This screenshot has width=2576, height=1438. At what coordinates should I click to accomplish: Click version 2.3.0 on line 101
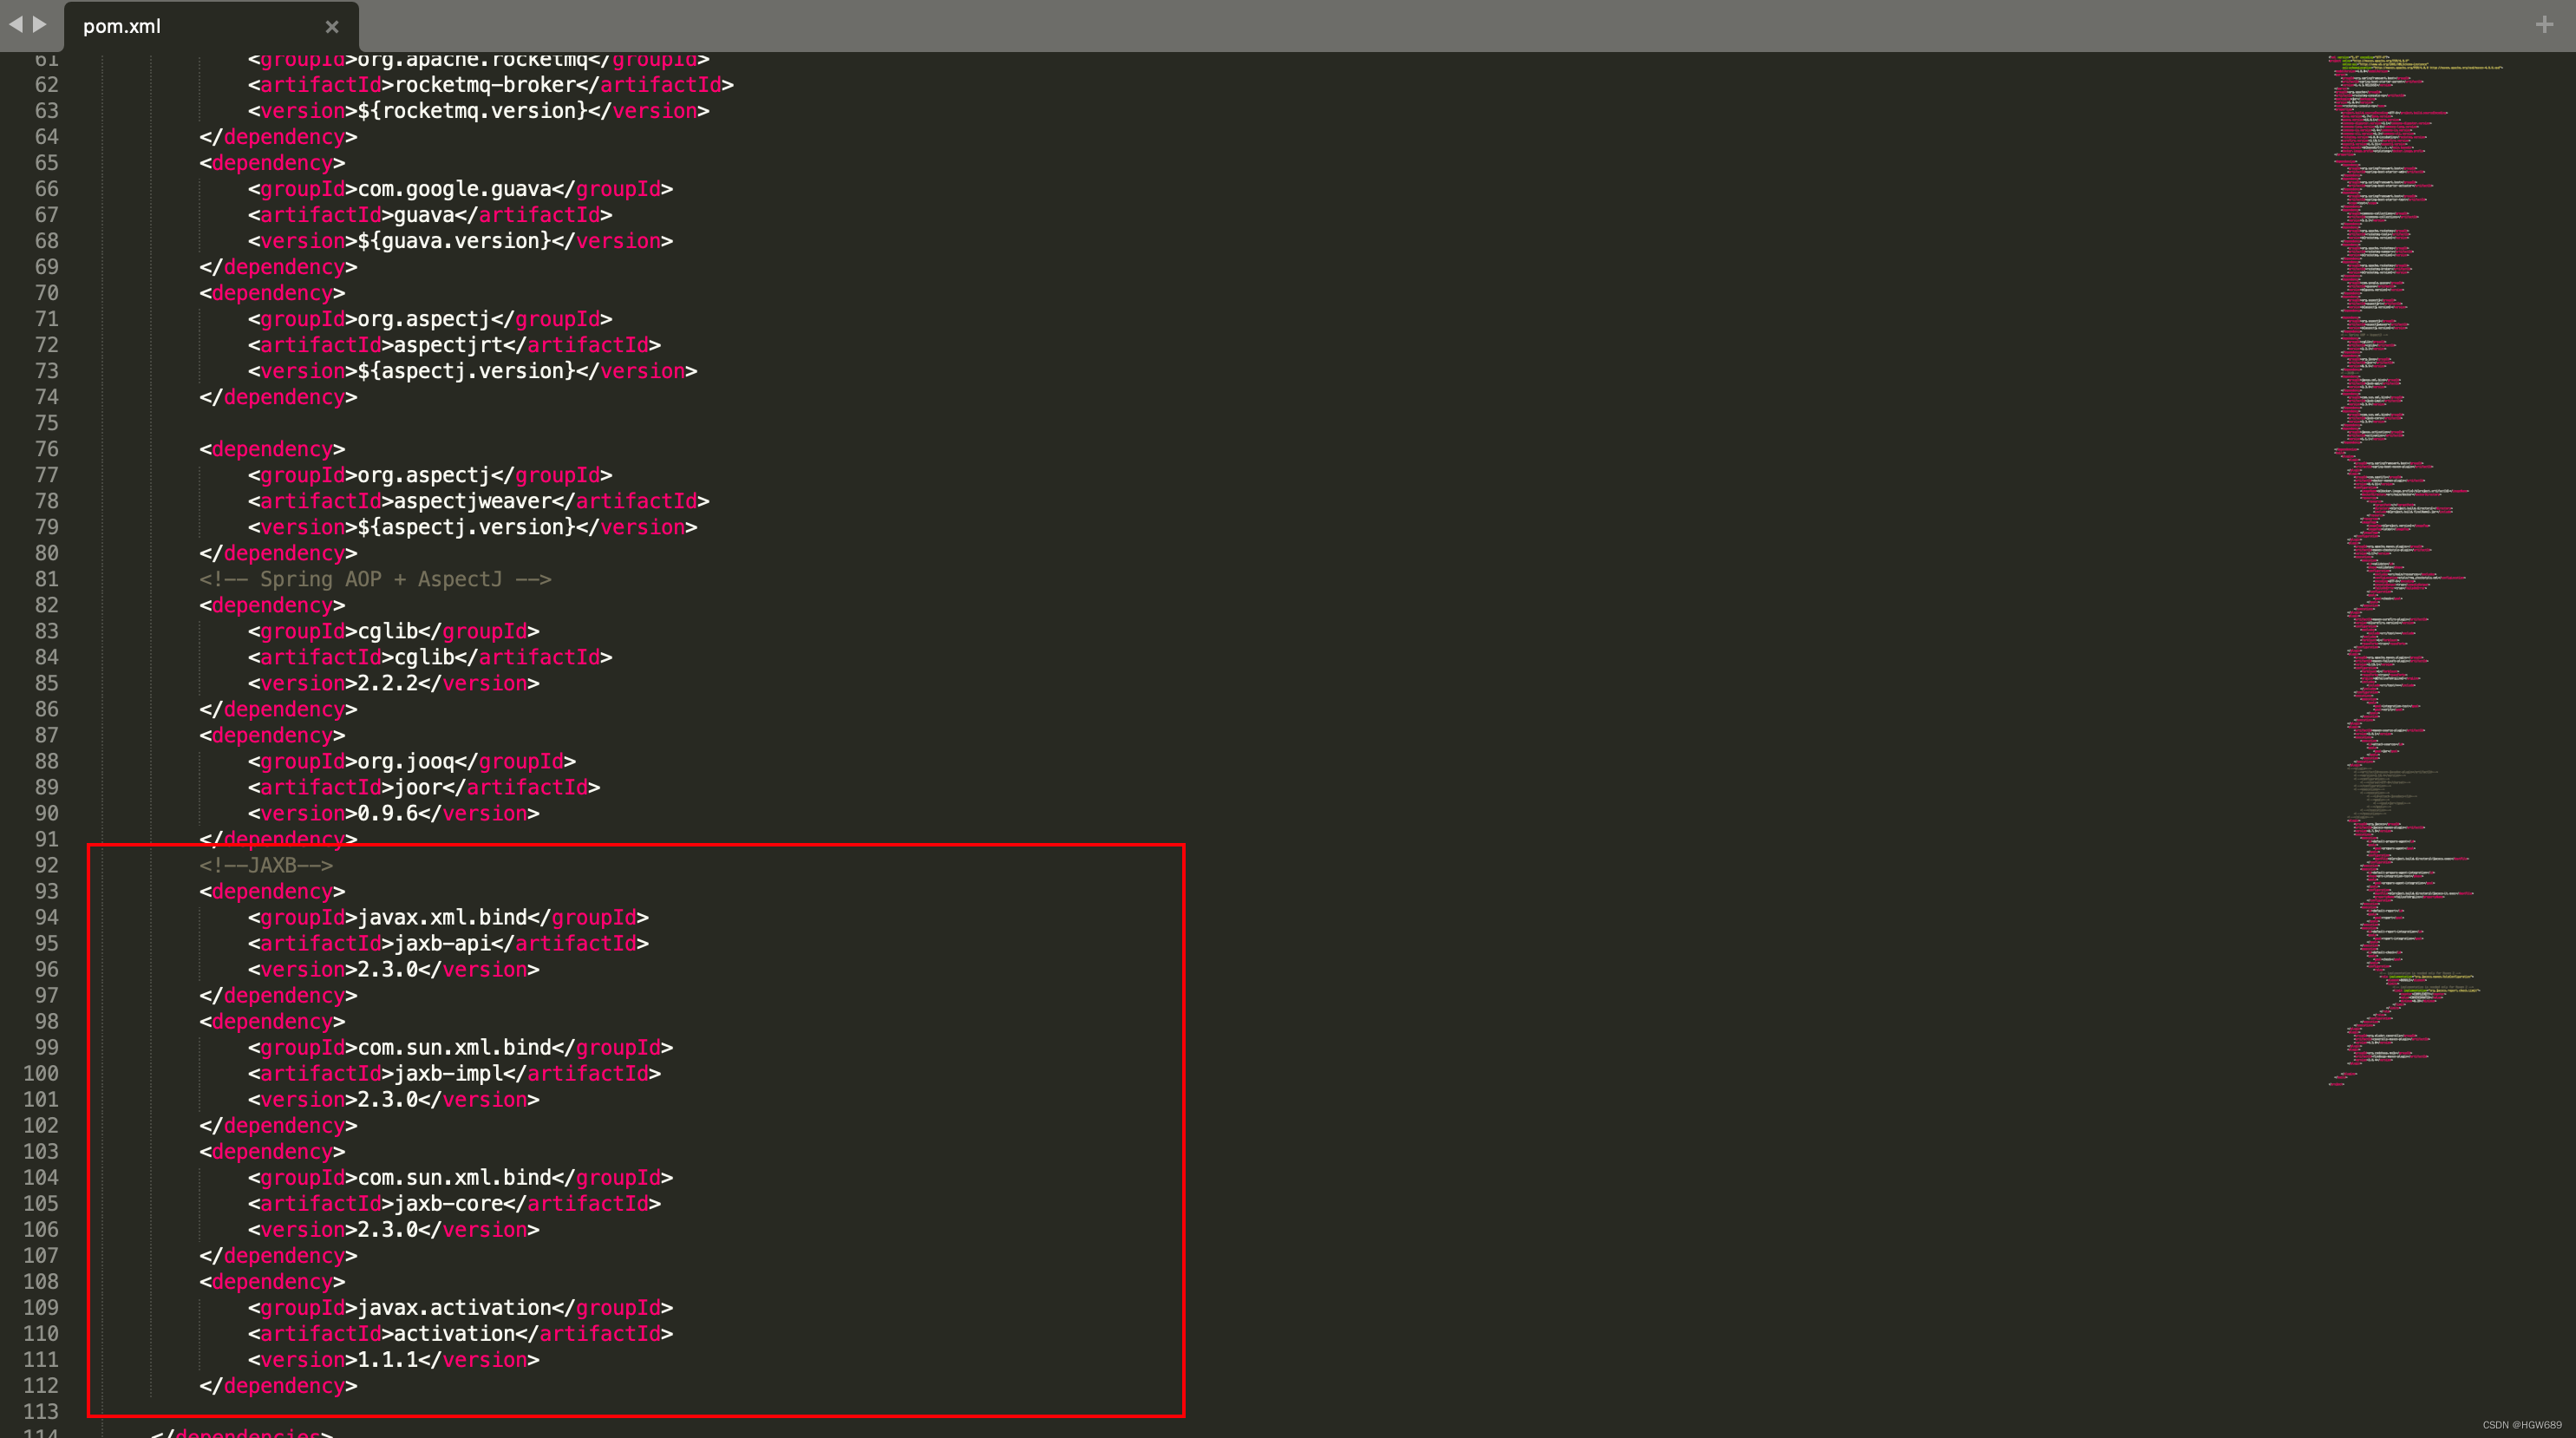tap(388, 1099)
